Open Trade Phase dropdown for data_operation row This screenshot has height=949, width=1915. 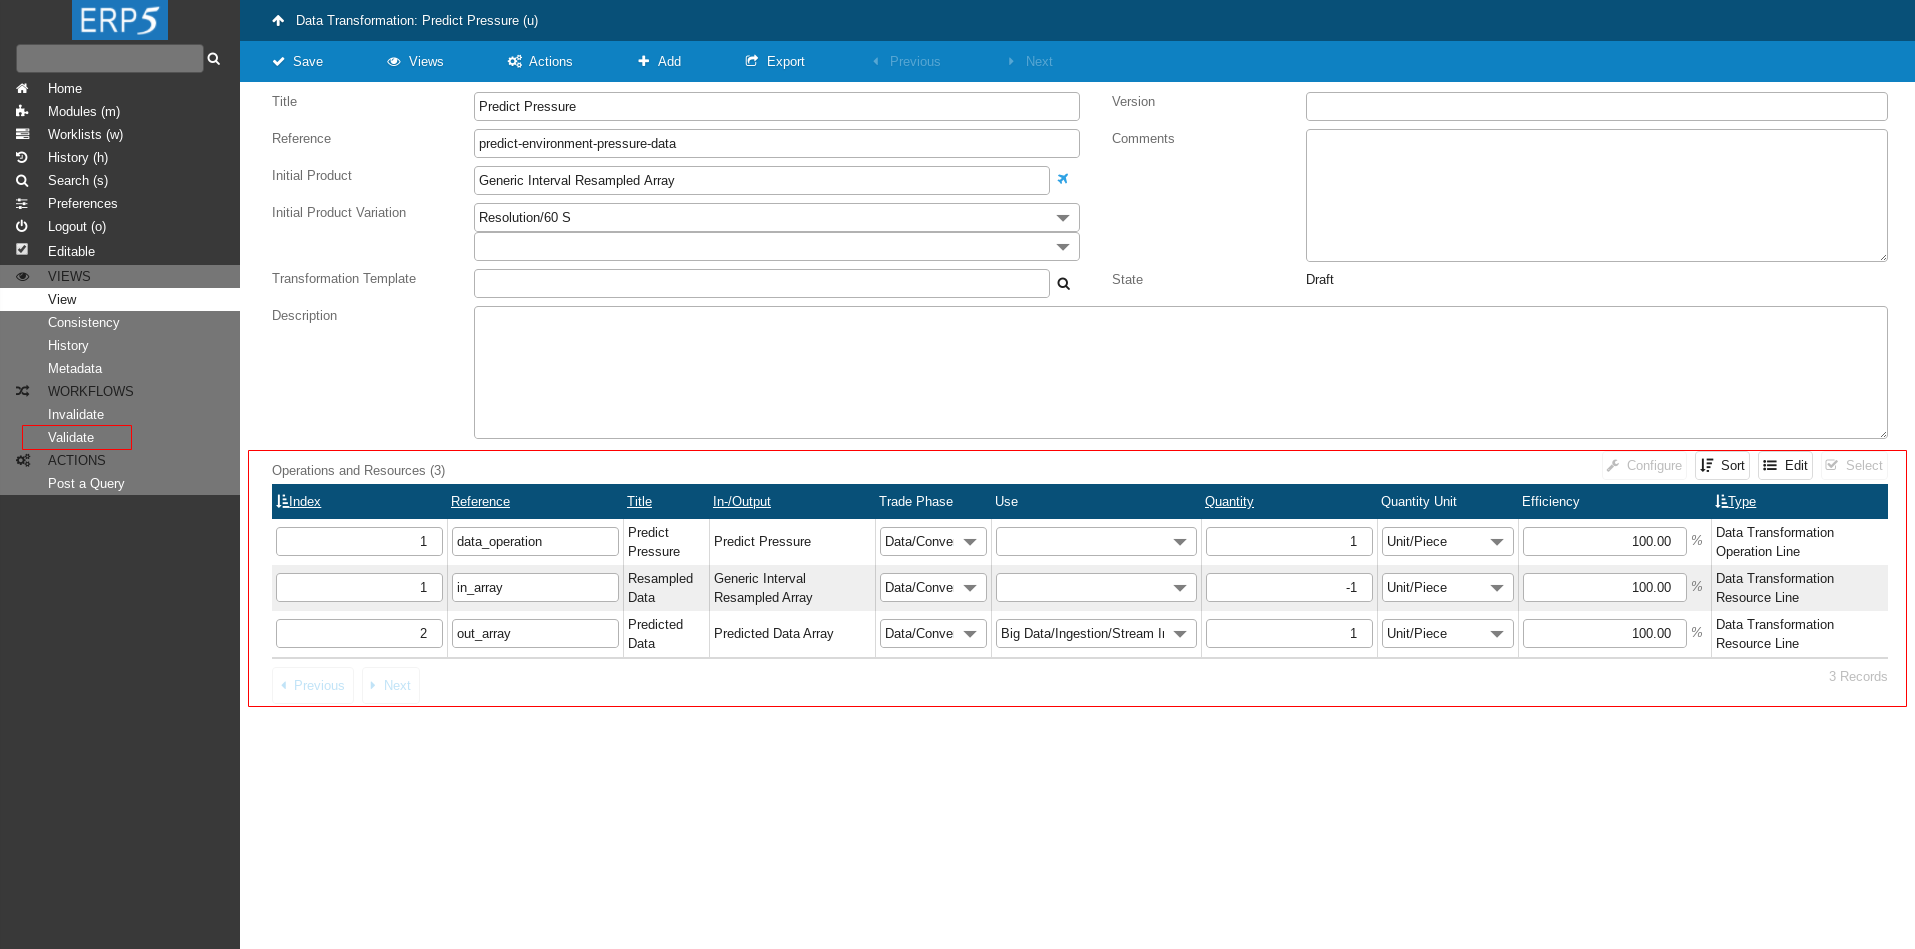pyautogui.click(x=933, y=541)
